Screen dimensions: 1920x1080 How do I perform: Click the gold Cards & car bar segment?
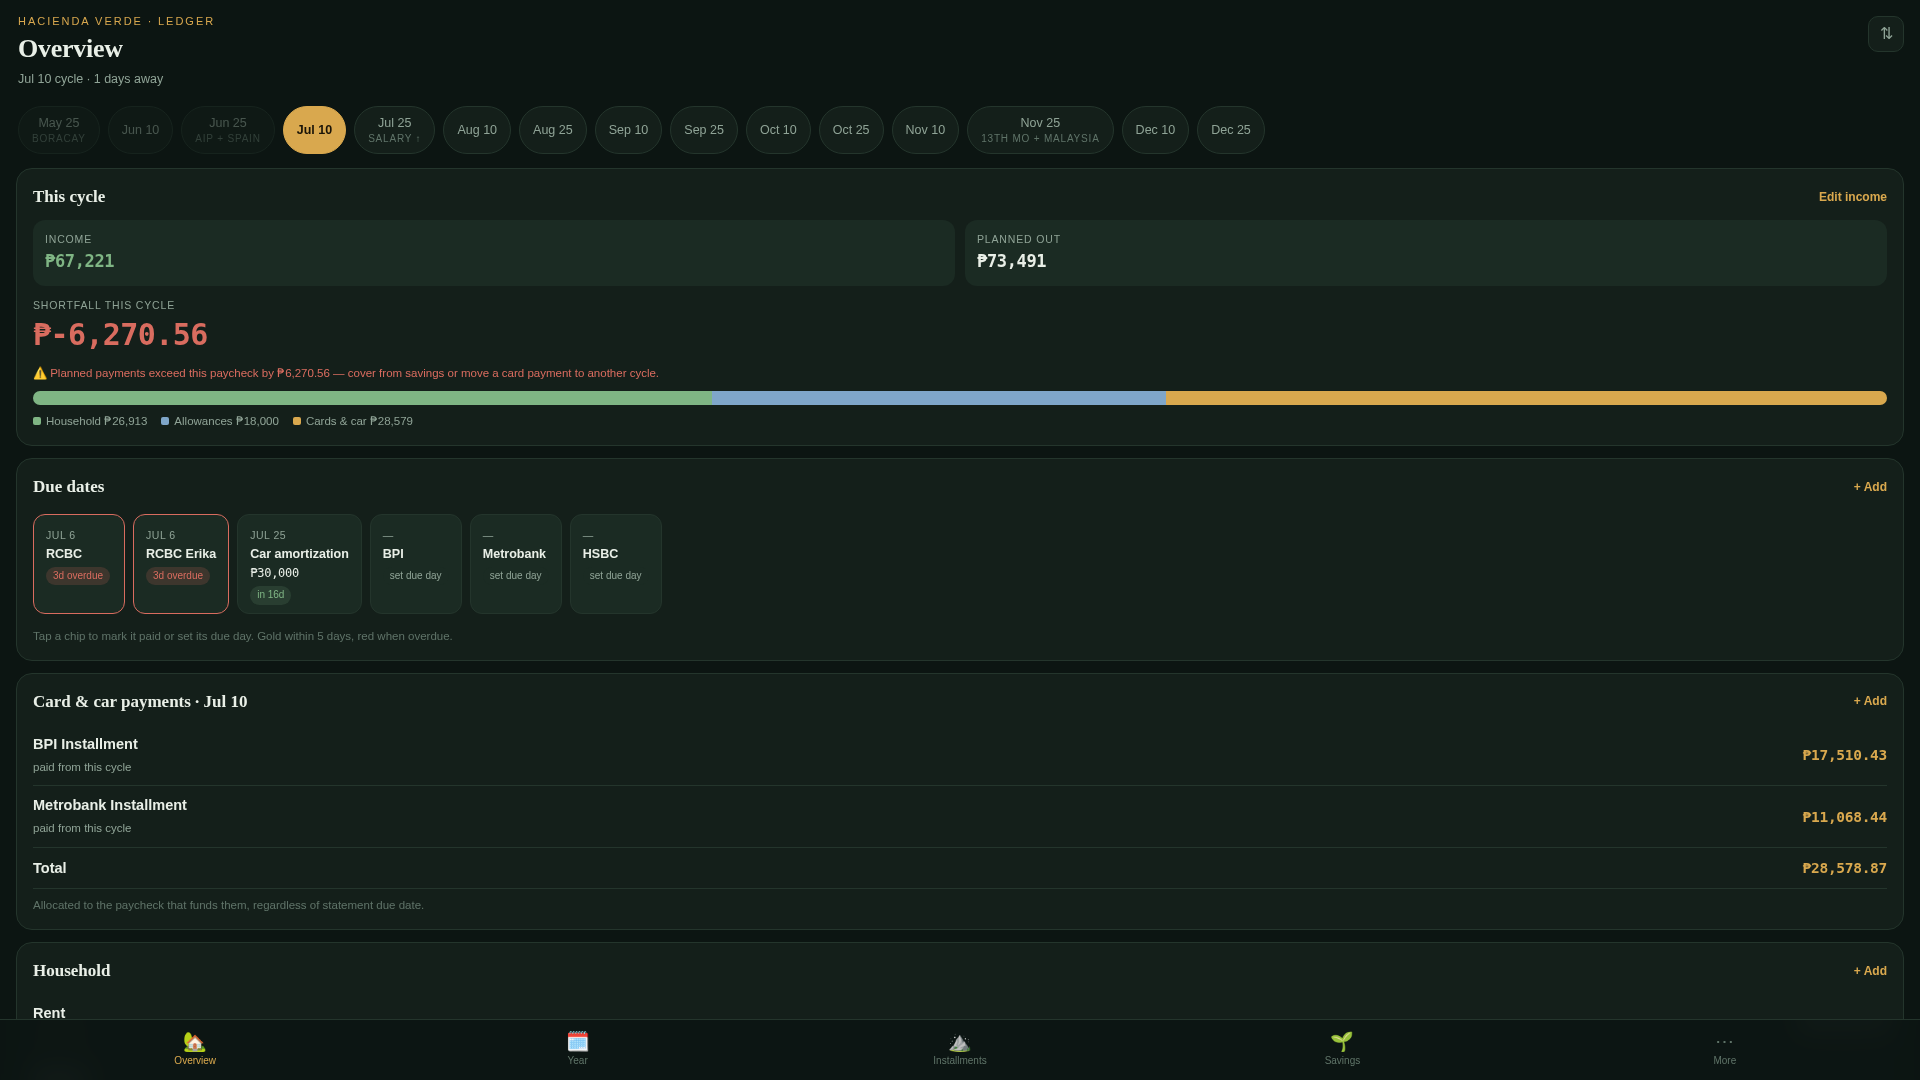1526,398
